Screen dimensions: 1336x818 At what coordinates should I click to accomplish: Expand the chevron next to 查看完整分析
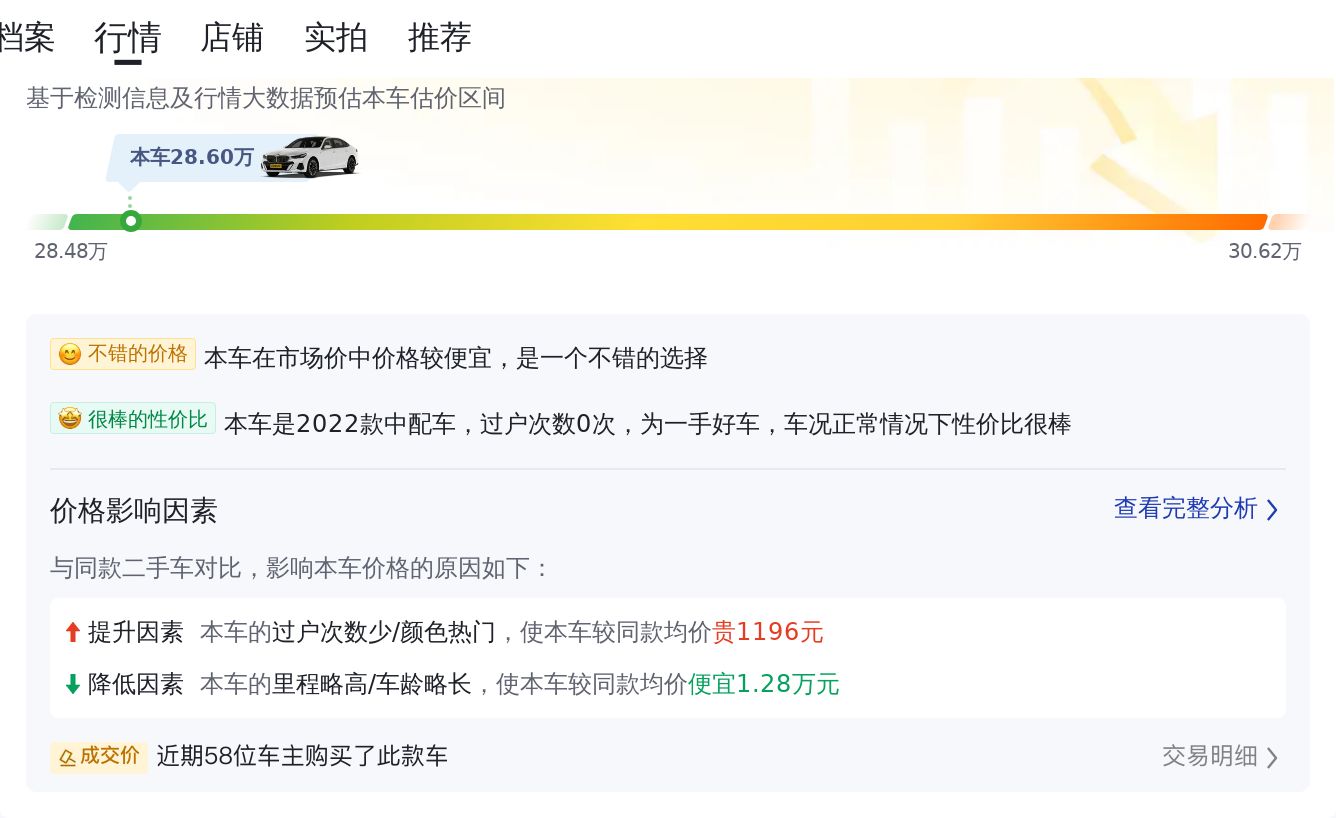(x=1272, y=510)
